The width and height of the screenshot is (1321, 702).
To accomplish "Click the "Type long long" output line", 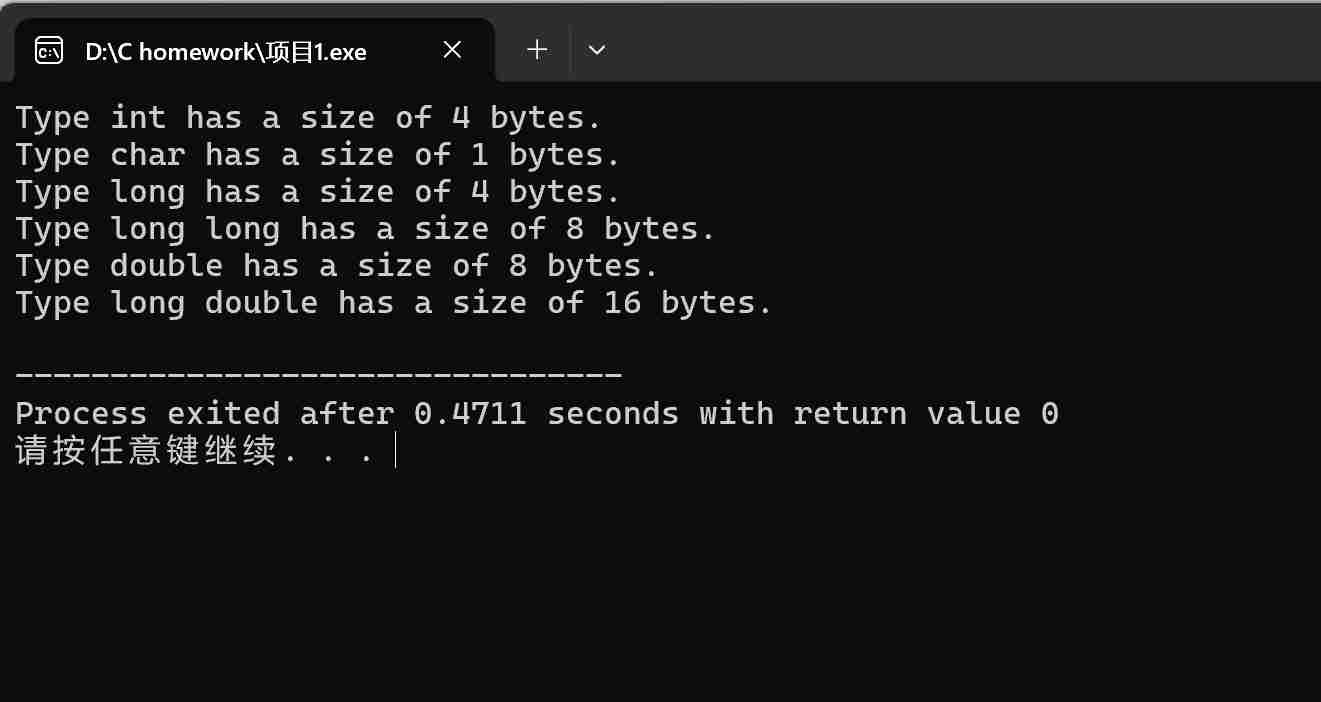I will pos(365,229).
